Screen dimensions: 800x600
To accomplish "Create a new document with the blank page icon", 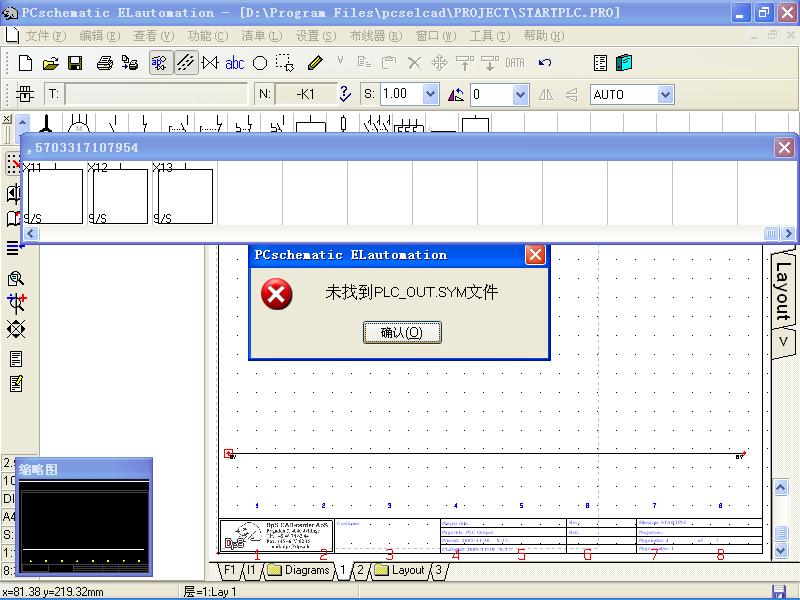I will click(25, 63).
